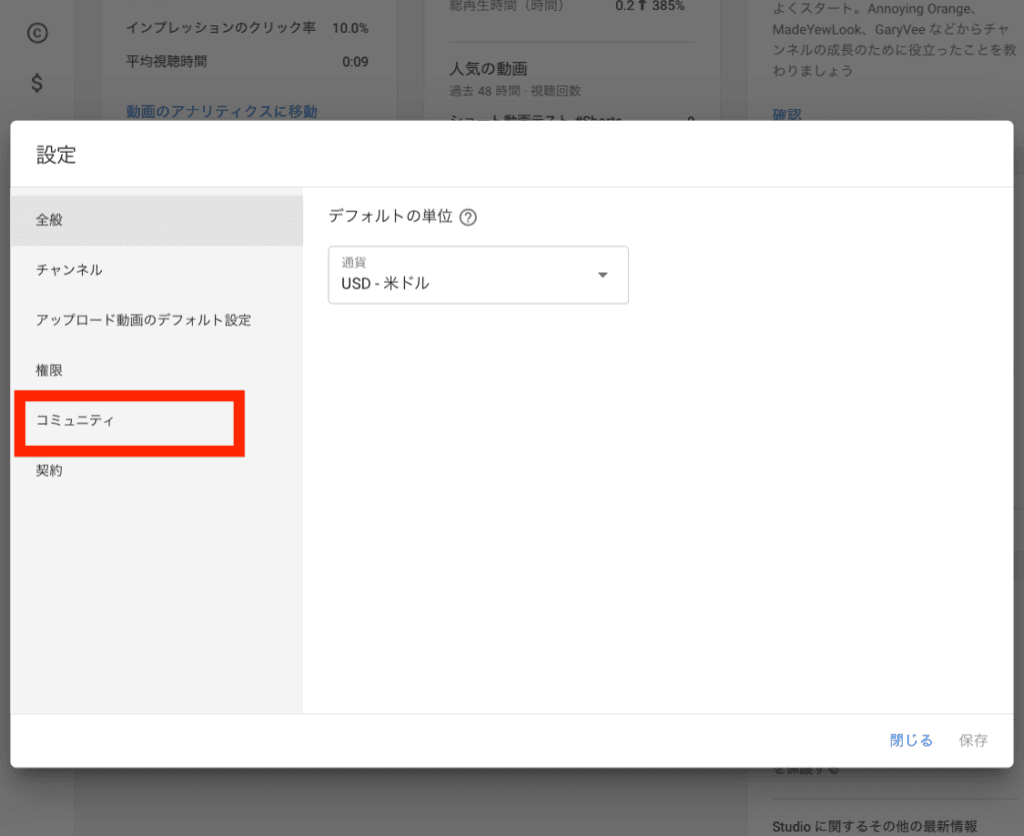Click the help icon beside デフォルトの単位
The height and width of the screenshot is (836, 1024).
pos(467,217)
